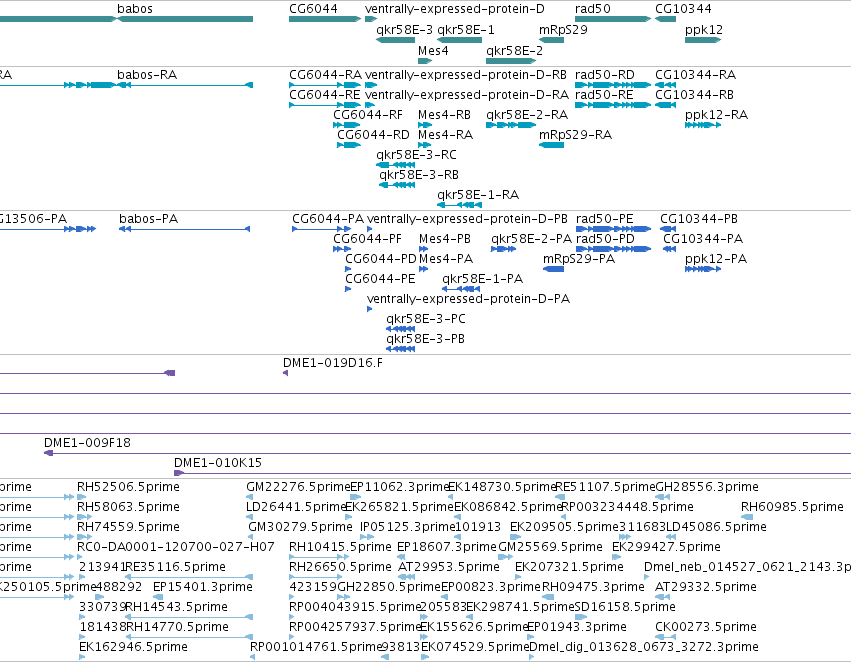Screen dimensions: 851x662
Task: Open the mRpS29-RA transcript label
Action: click(x=575, y=135)
